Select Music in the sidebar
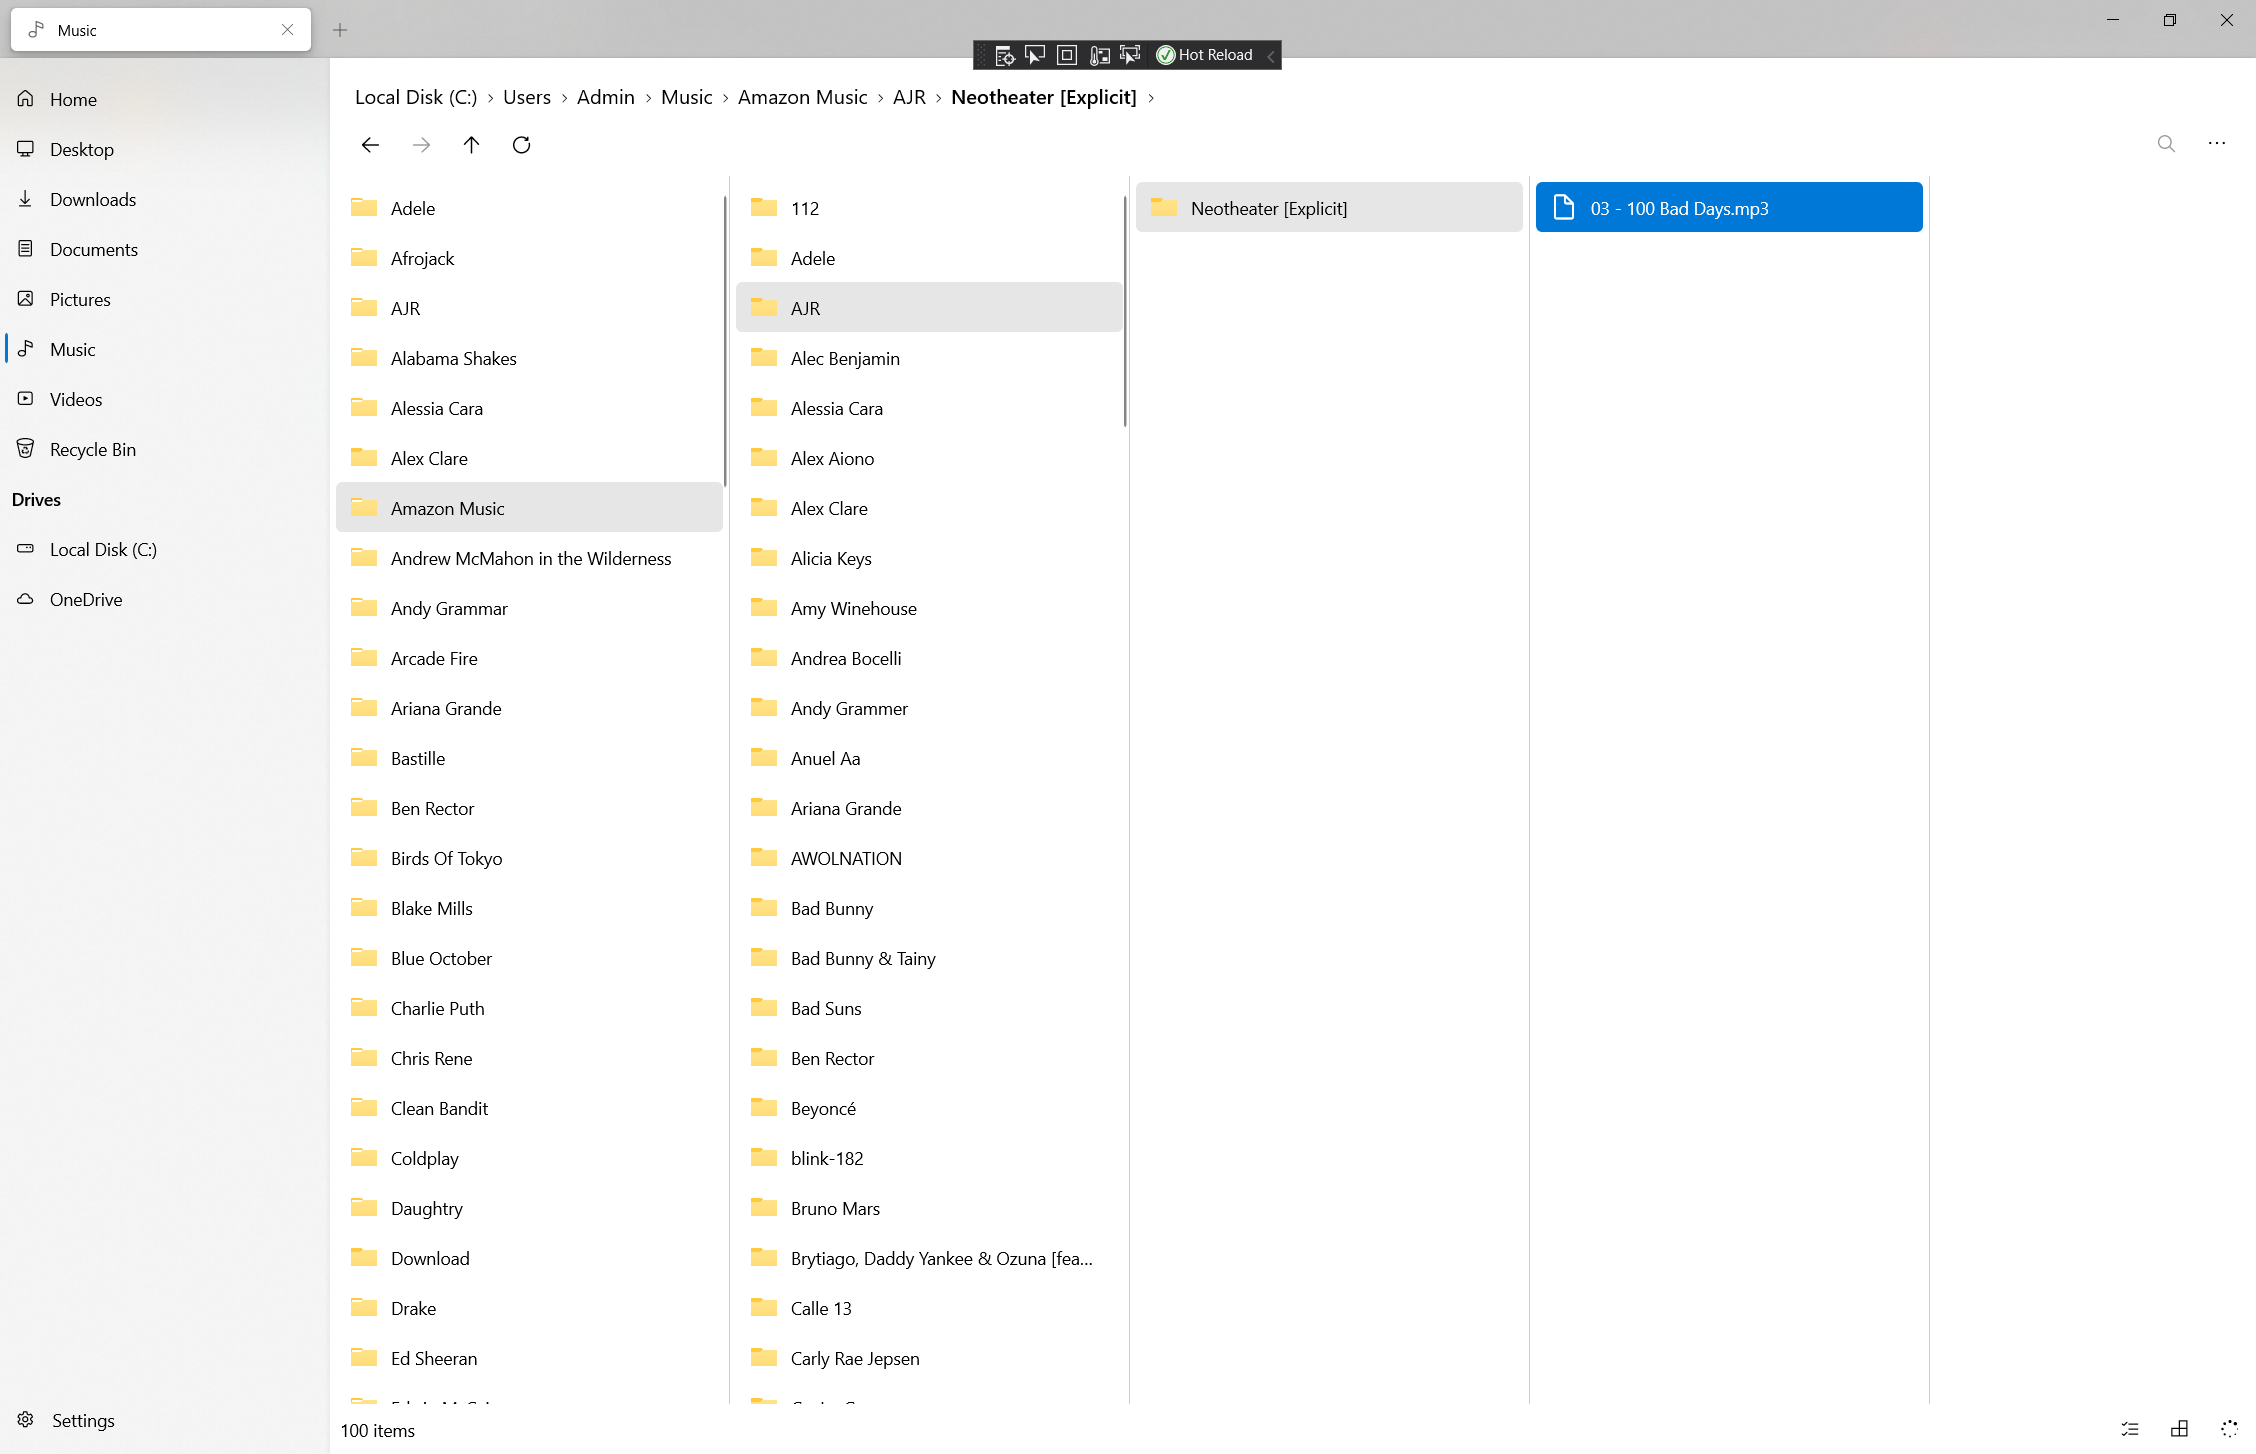The width and height of the screenshot is (2256, 1454). (x=165, y=349)
